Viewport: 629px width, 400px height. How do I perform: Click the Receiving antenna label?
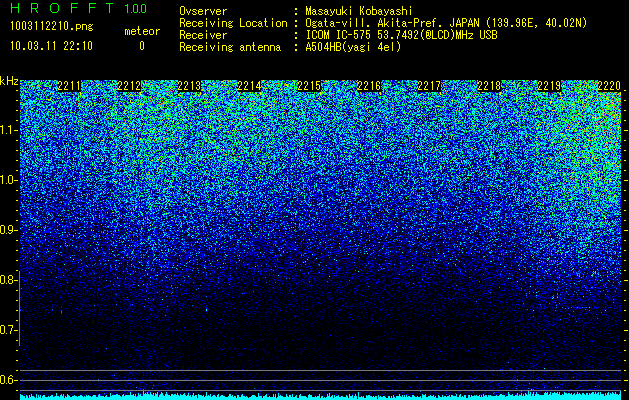230,47
